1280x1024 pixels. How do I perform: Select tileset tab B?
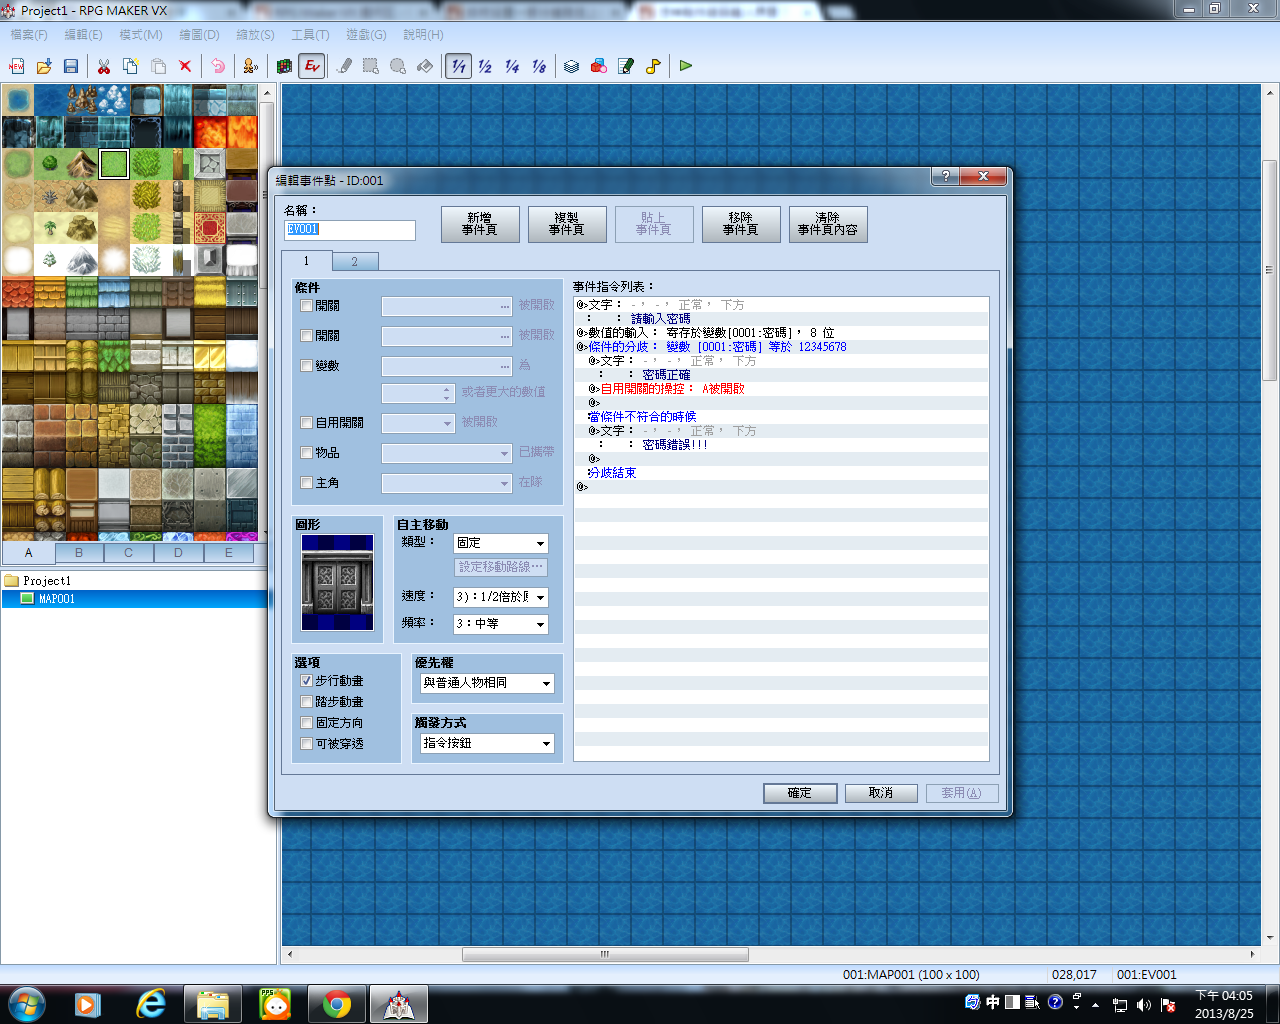click(x=79, y=552)
